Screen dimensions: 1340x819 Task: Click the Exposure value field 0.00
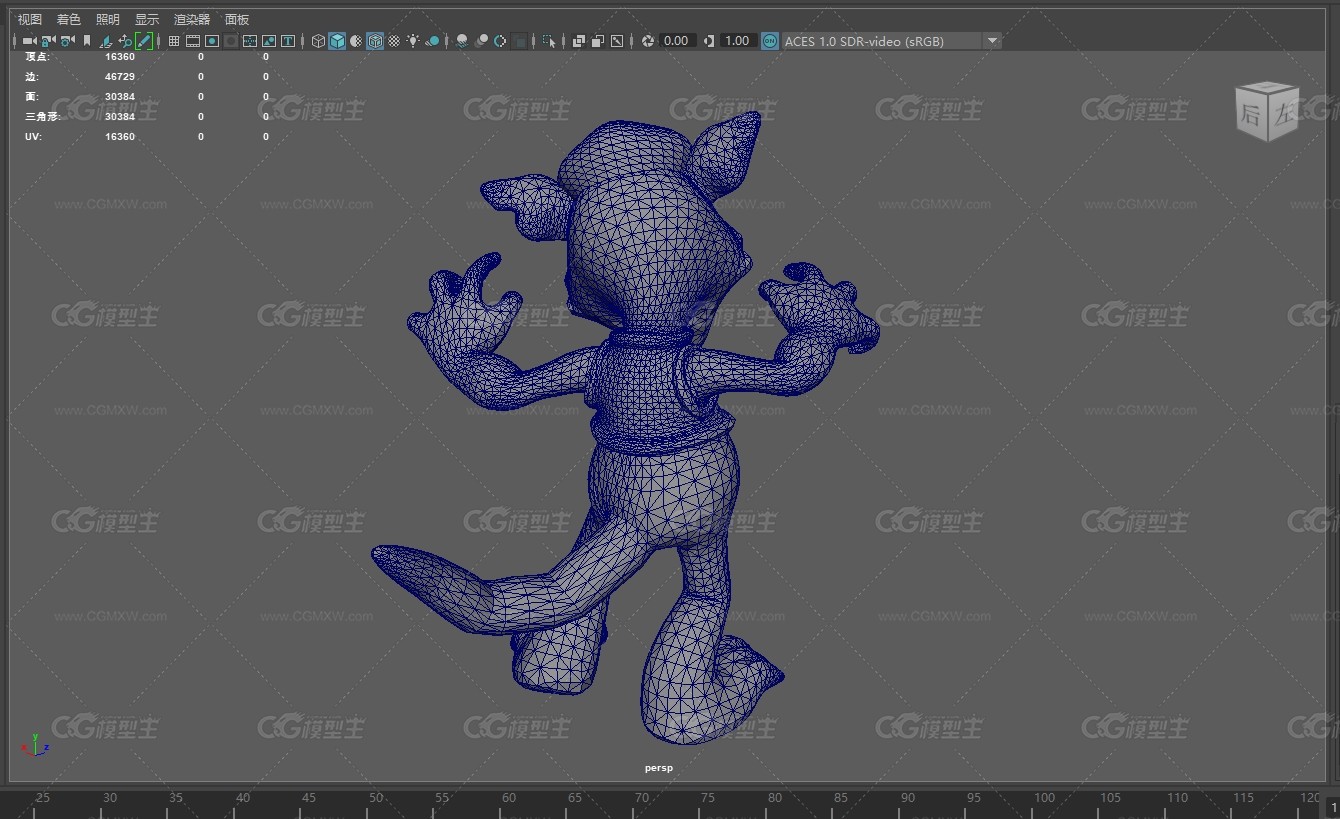[678, 41]
